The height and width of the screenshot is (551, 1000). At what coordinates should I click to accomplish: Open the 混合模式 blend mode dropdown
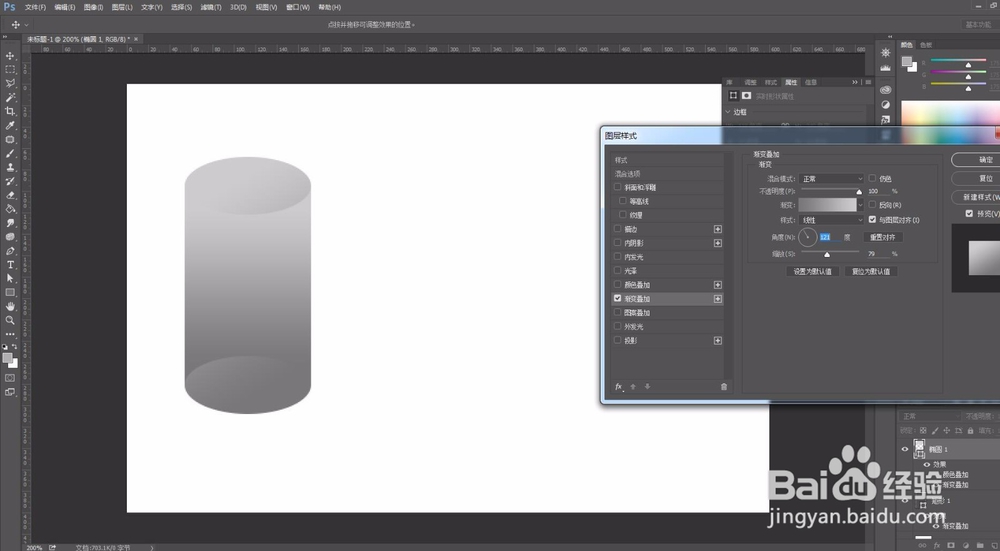[x=832, y=179]
